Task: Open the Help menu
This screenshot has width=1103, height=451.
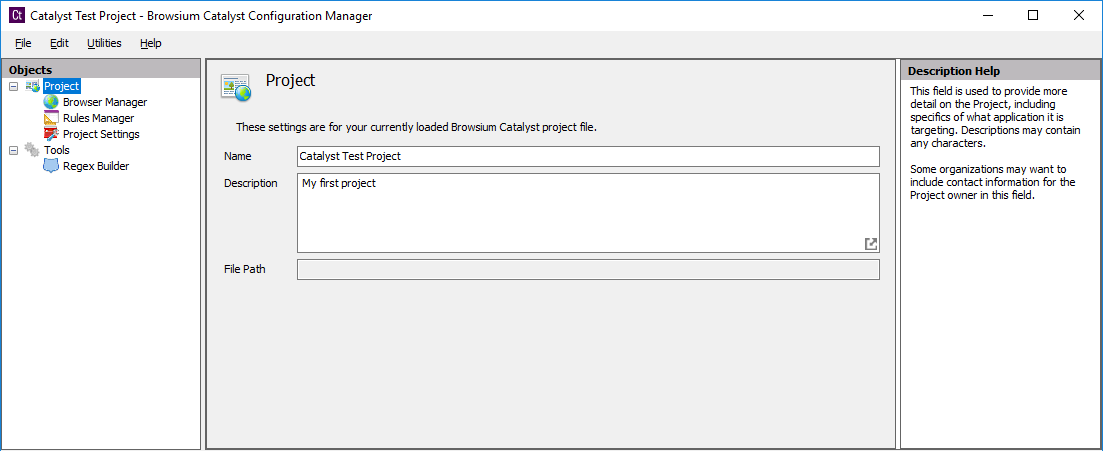Action: tap(150, 43)
